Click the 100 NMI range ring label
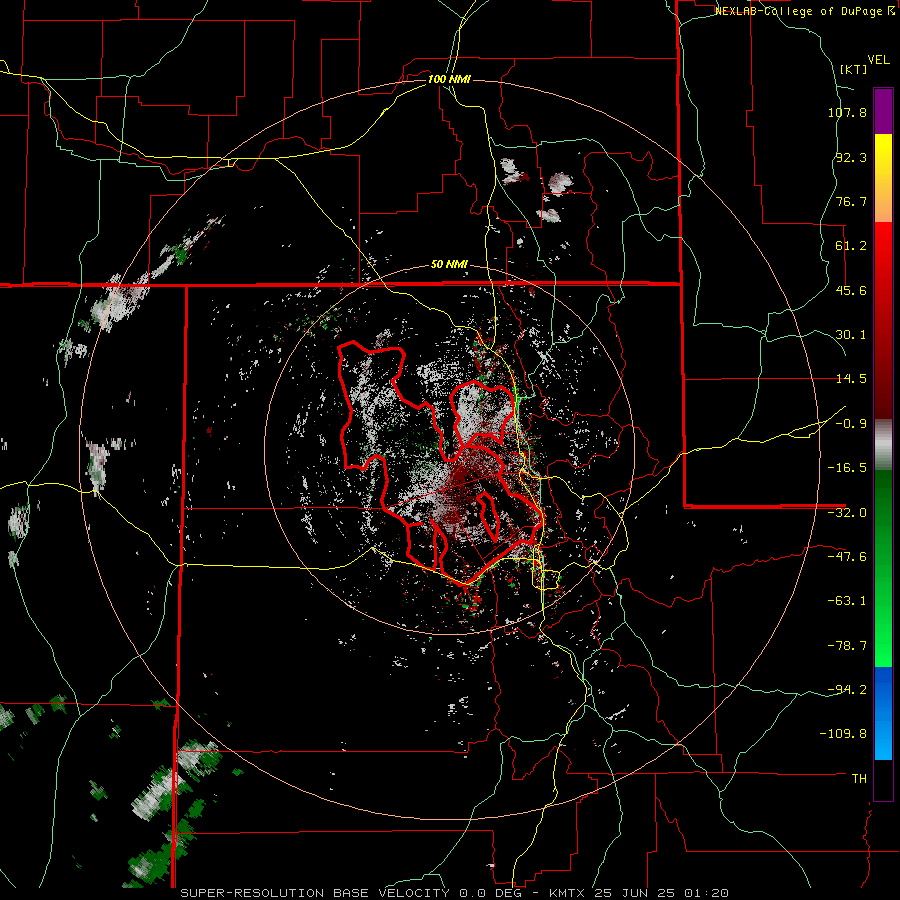Screen dimensions: 900x900 (x=449, y=79)
